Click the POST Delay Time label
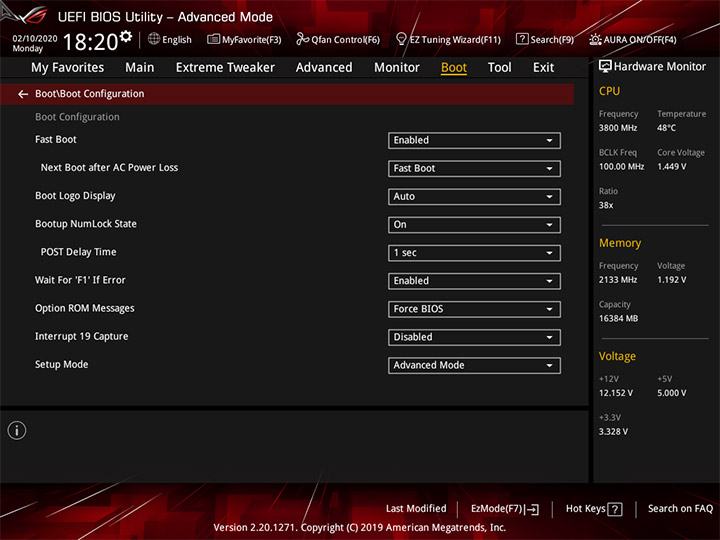The width and height of the screenshot is (720, 540). pyautogui.click(x=78, y=252)
